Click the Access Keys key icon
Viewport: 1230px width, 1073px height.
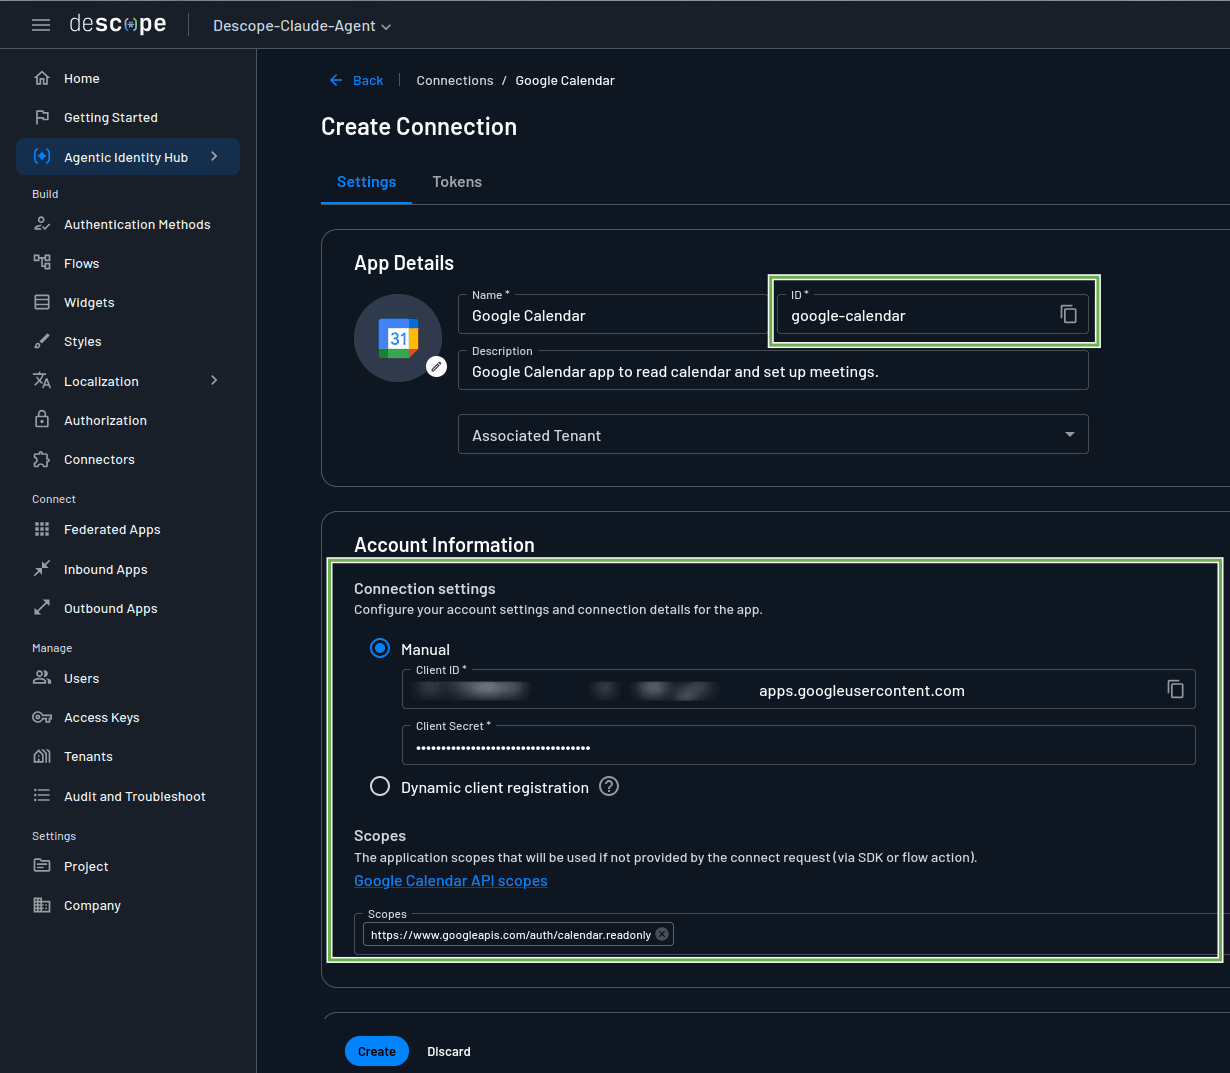point(42,717)
